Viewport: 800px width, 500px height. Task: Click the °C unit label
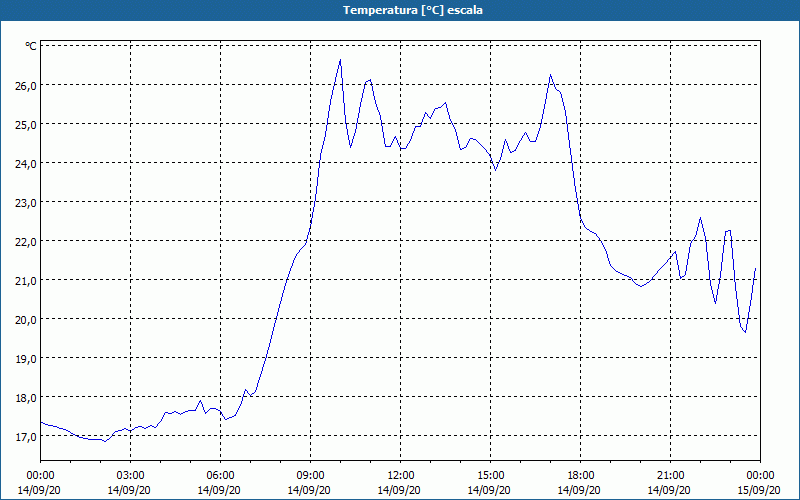coord(31,46)
